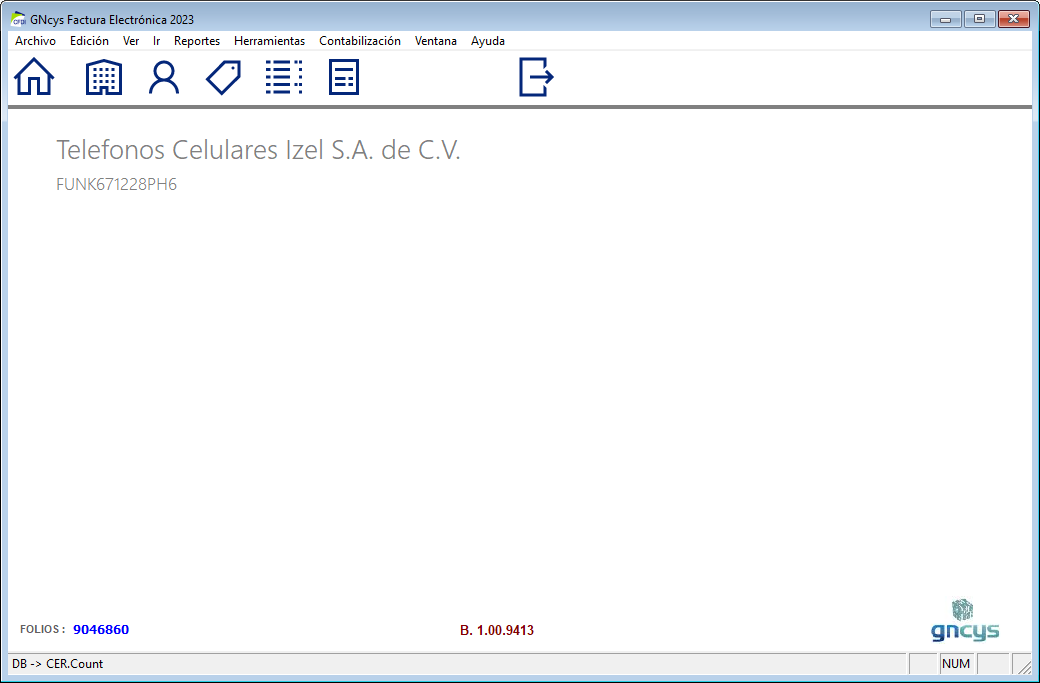The height and width of the screenshot is (683, 1040).
Task: Open the company building icon
Action: tap(104, 77)
